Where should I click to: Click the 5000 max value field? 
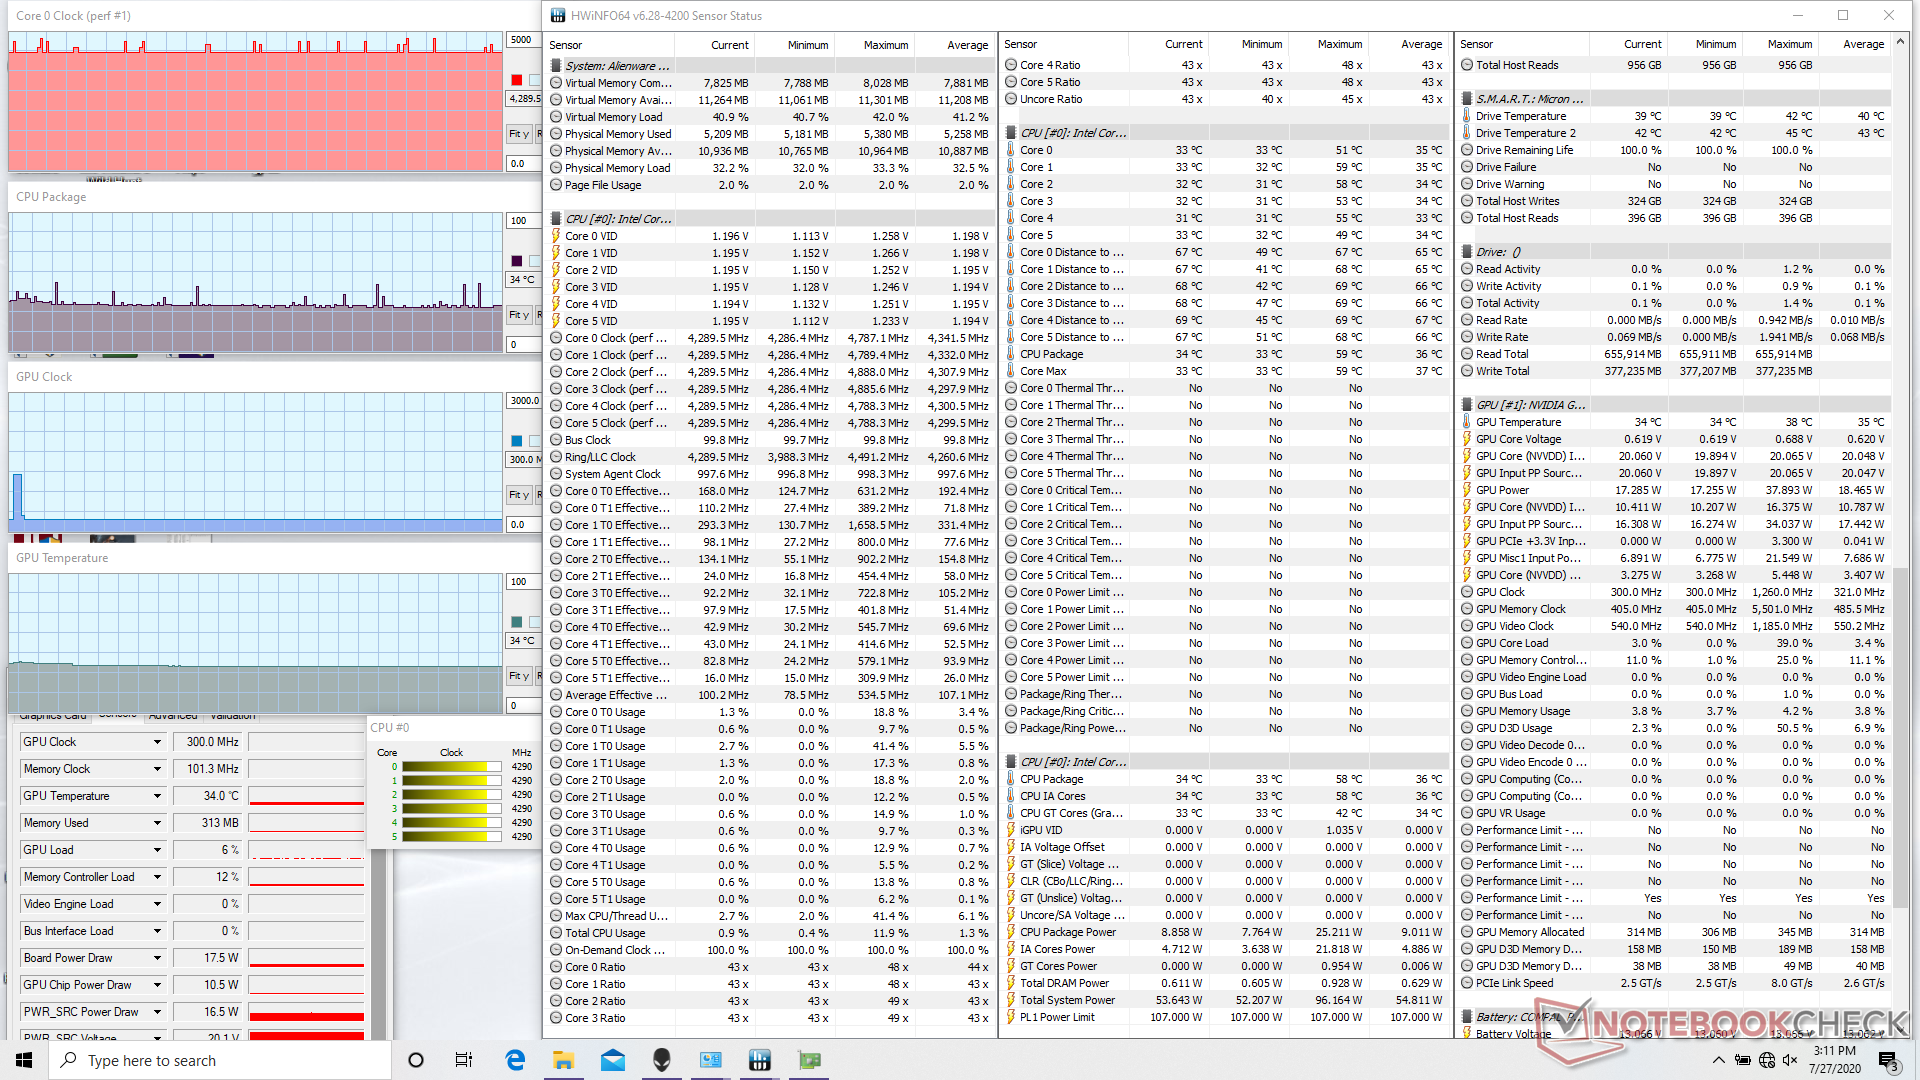point(522,40)
